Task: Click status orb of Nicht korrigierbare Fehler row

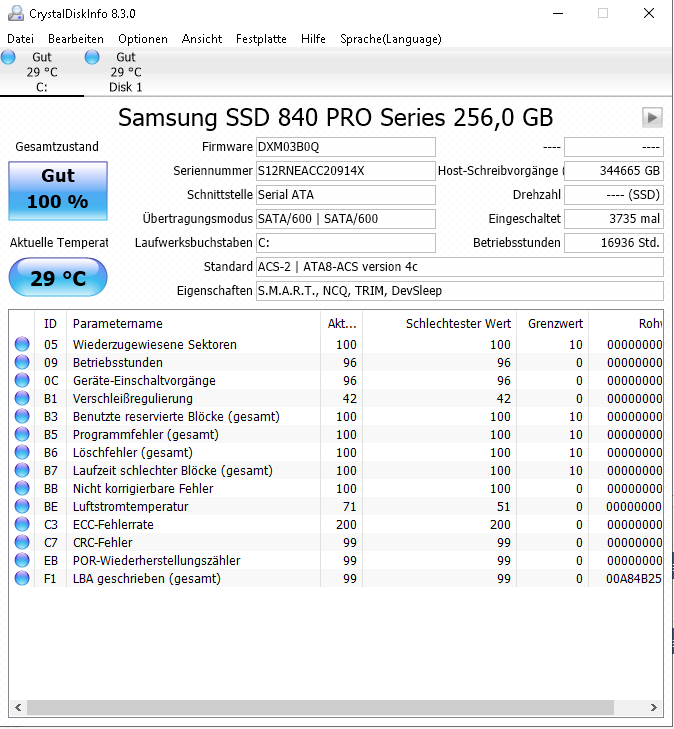Action: 22,488
